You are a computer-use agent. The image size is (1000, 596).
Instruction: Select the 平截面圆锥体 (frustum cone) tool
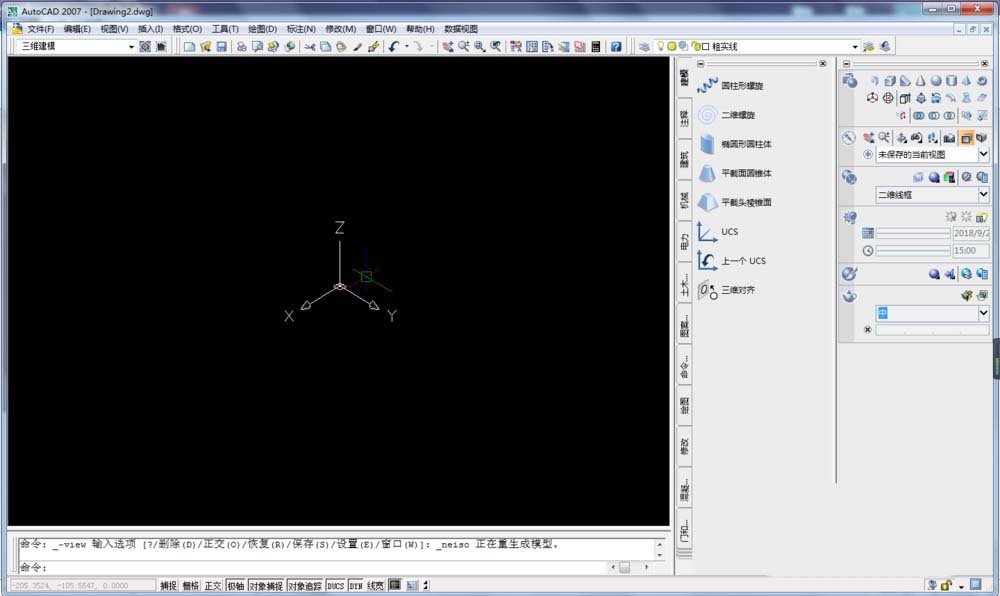(x=741, y=172)
